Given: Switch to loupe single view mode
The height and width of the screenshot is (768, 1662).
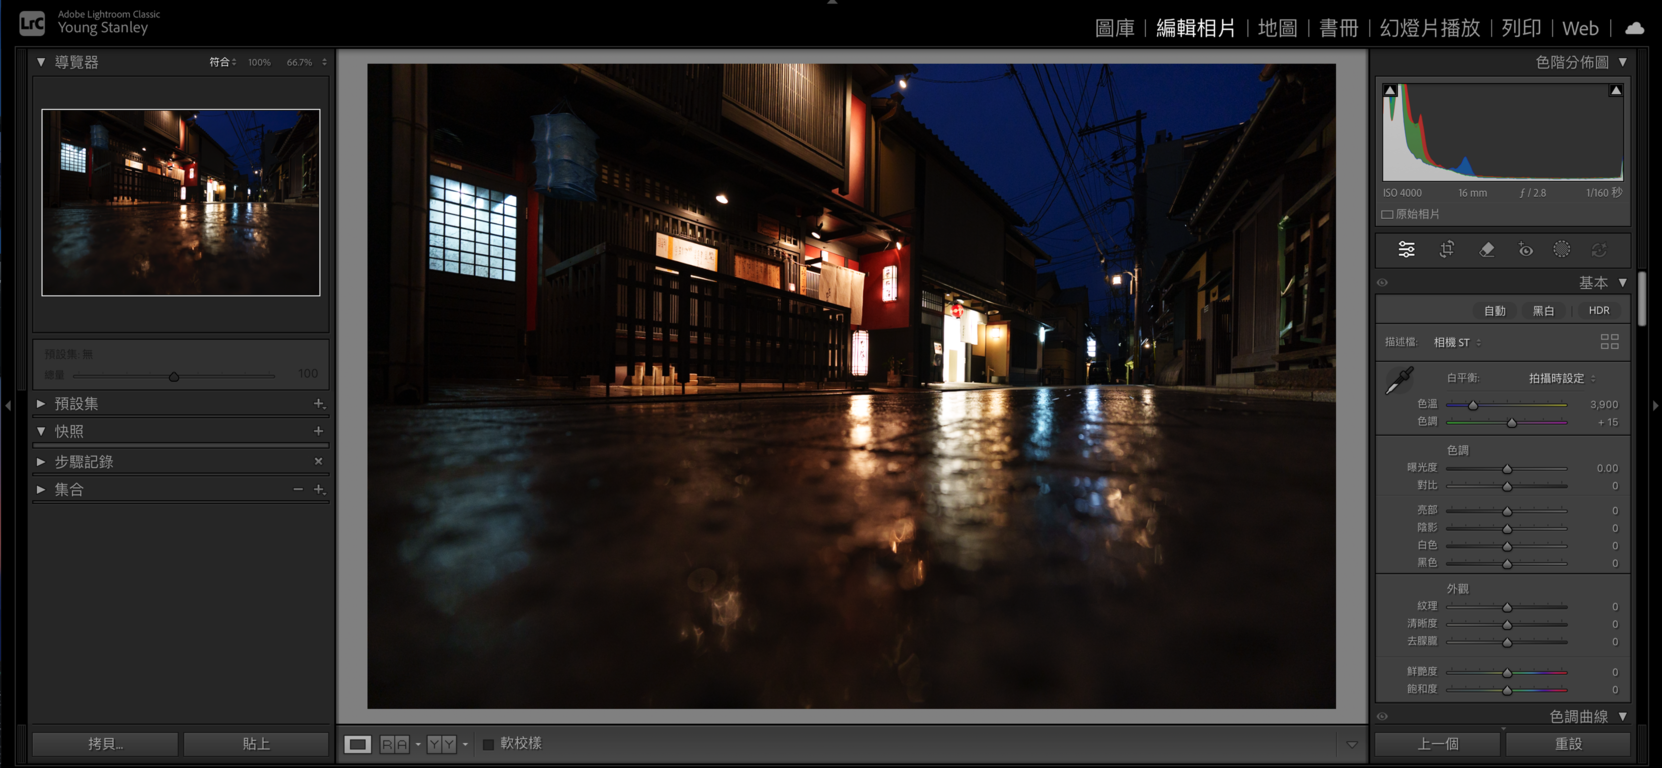Looking at the screenshot, I should 357,744.
